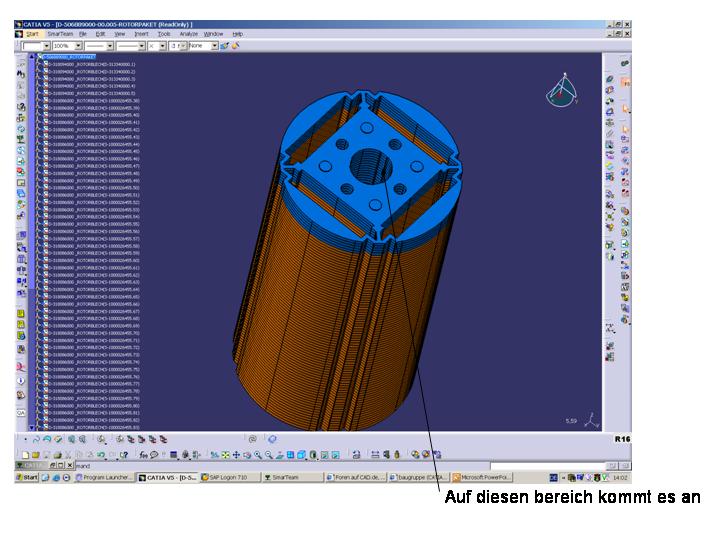Viewport: 720px width, 540px height.
Task: Open the Insert menu
Action: (141, 34)
